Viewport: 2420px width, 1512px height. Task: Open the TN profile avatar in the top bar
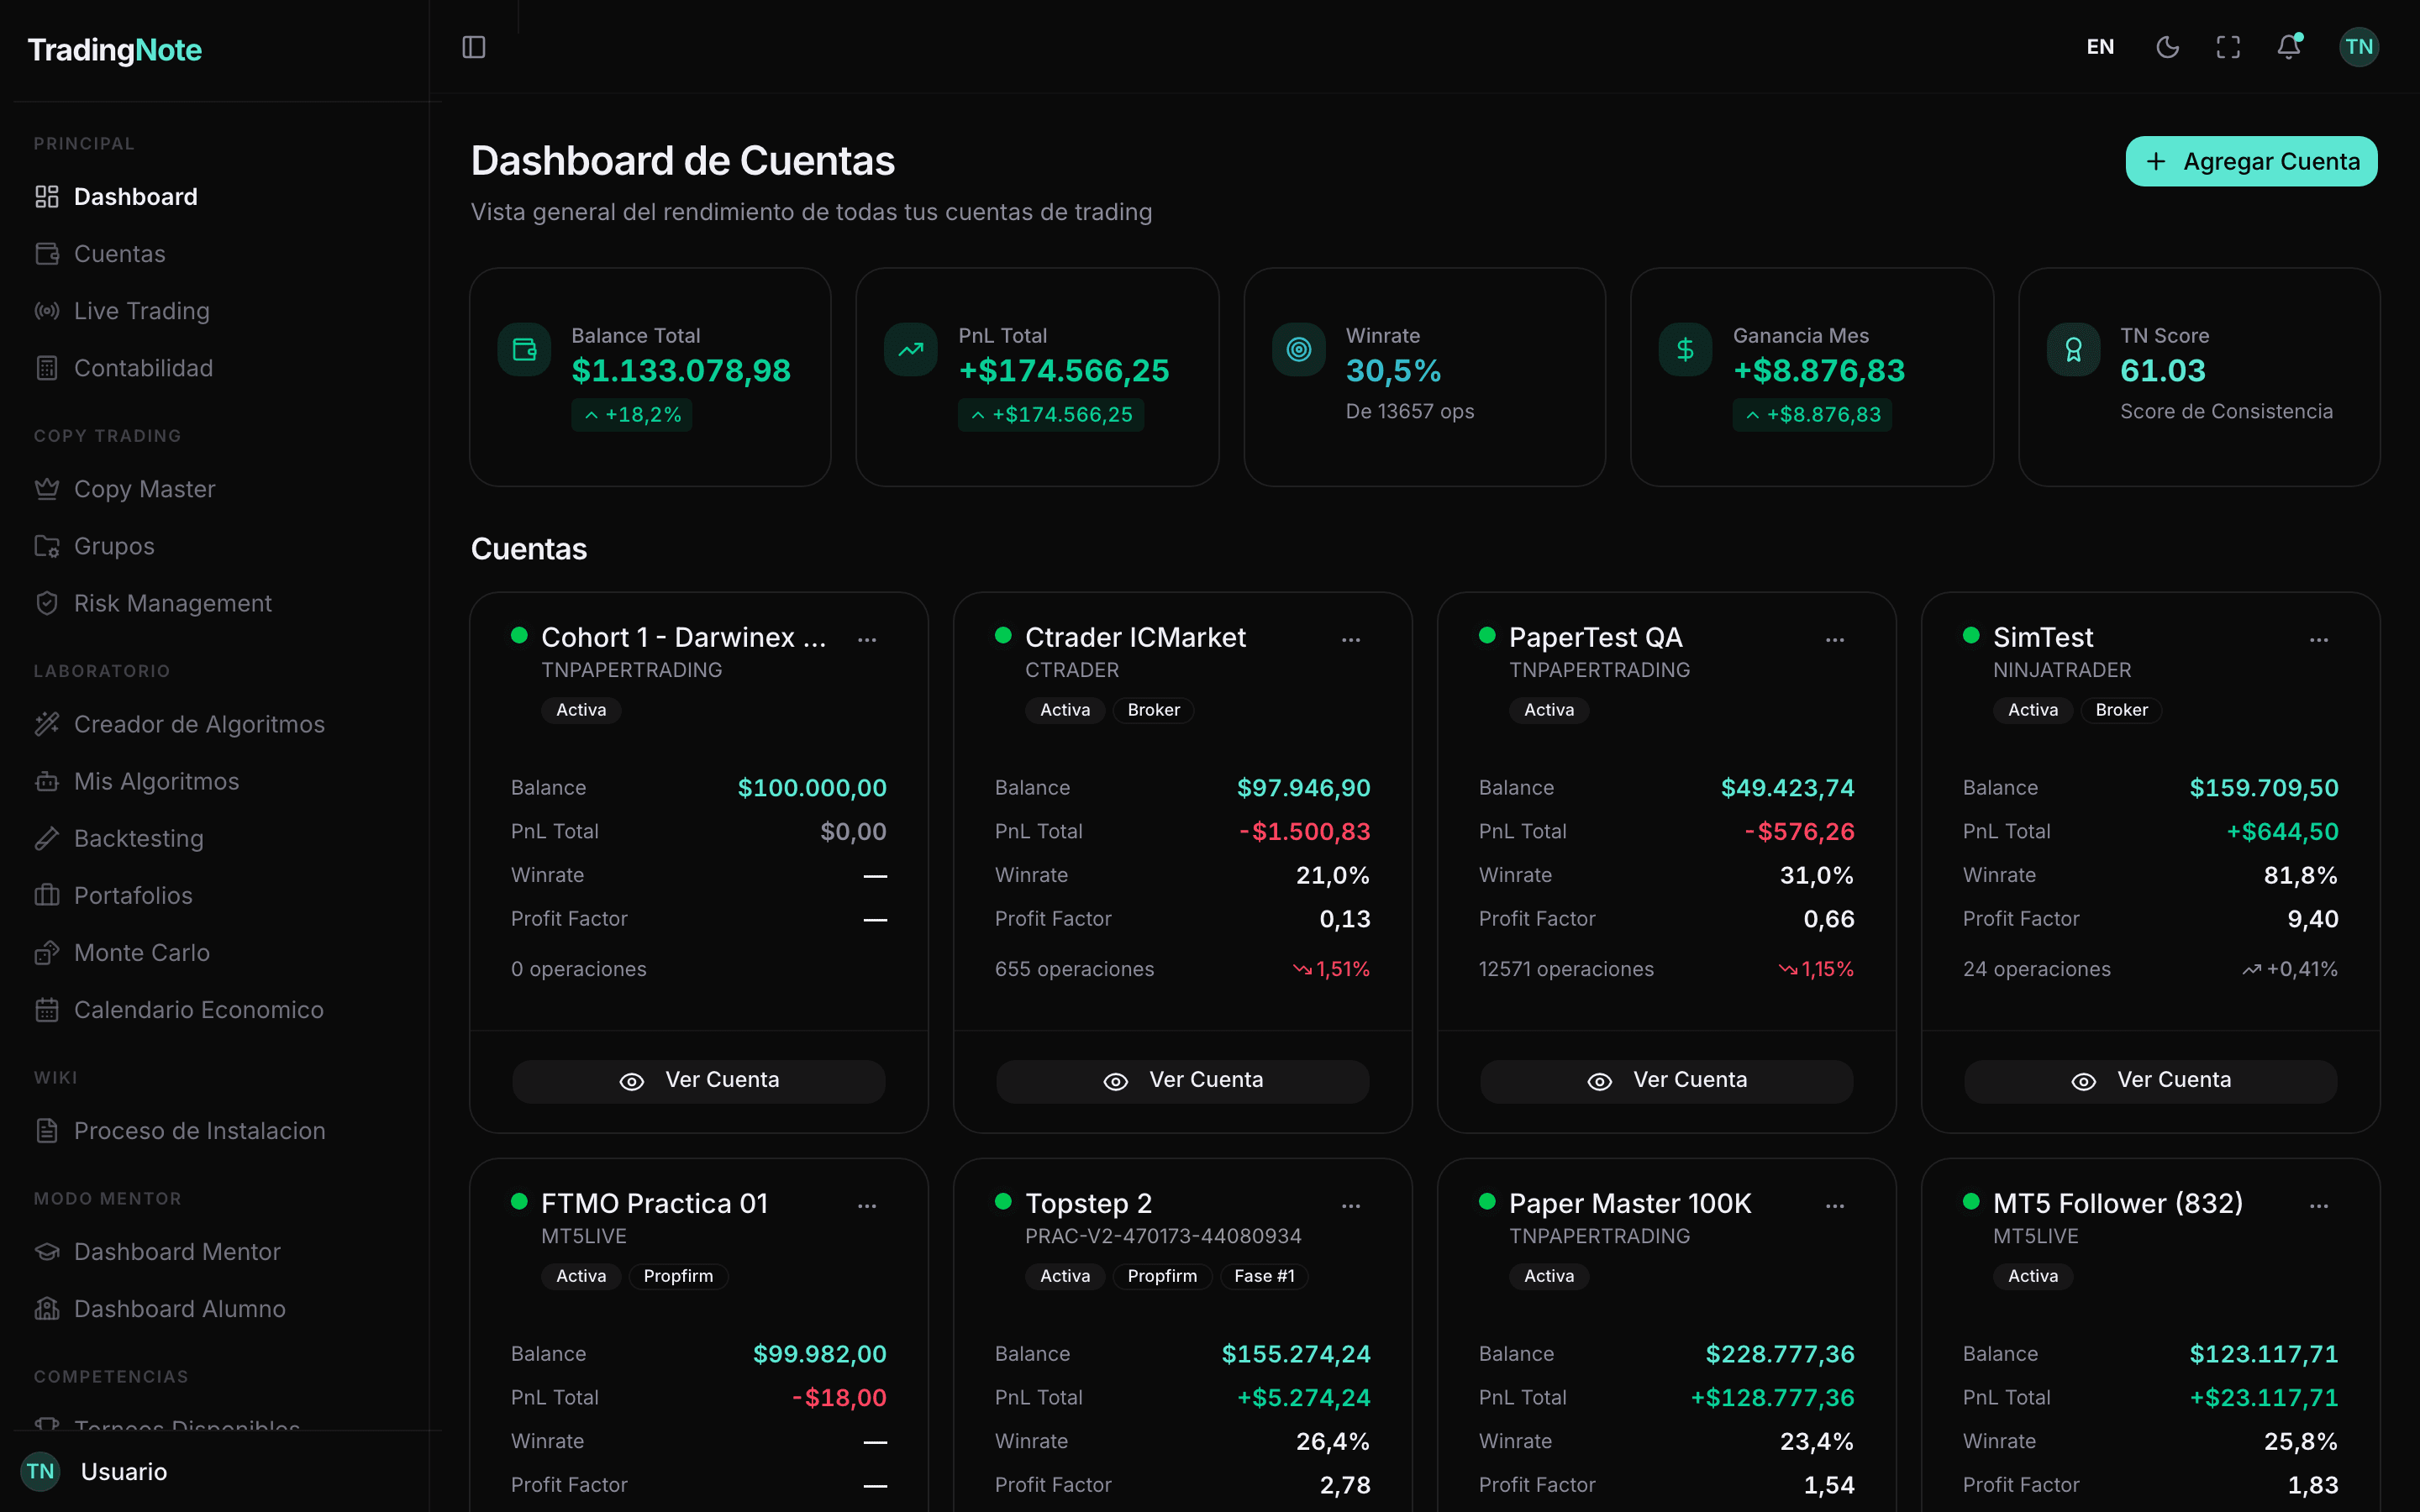point(2359,47)
